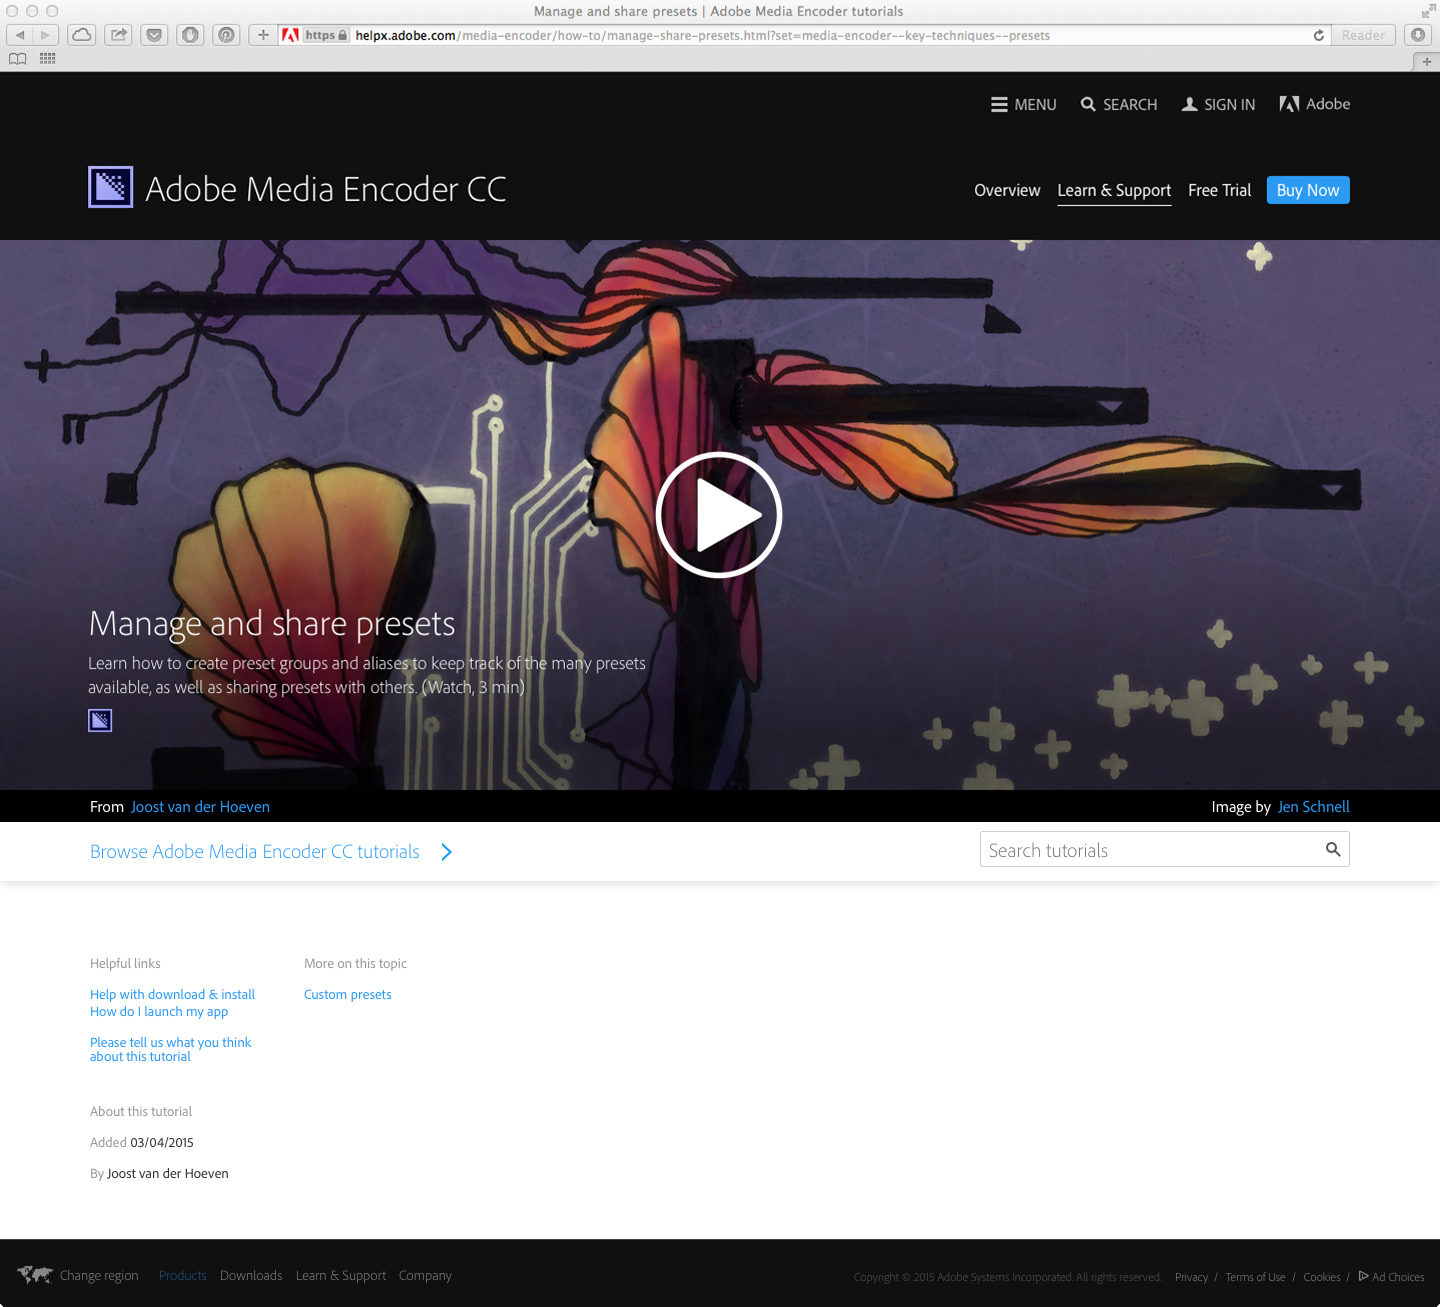Play the Manage and share presets video
This screenshot has height=1307, width=1440.
tap(719, 515)
